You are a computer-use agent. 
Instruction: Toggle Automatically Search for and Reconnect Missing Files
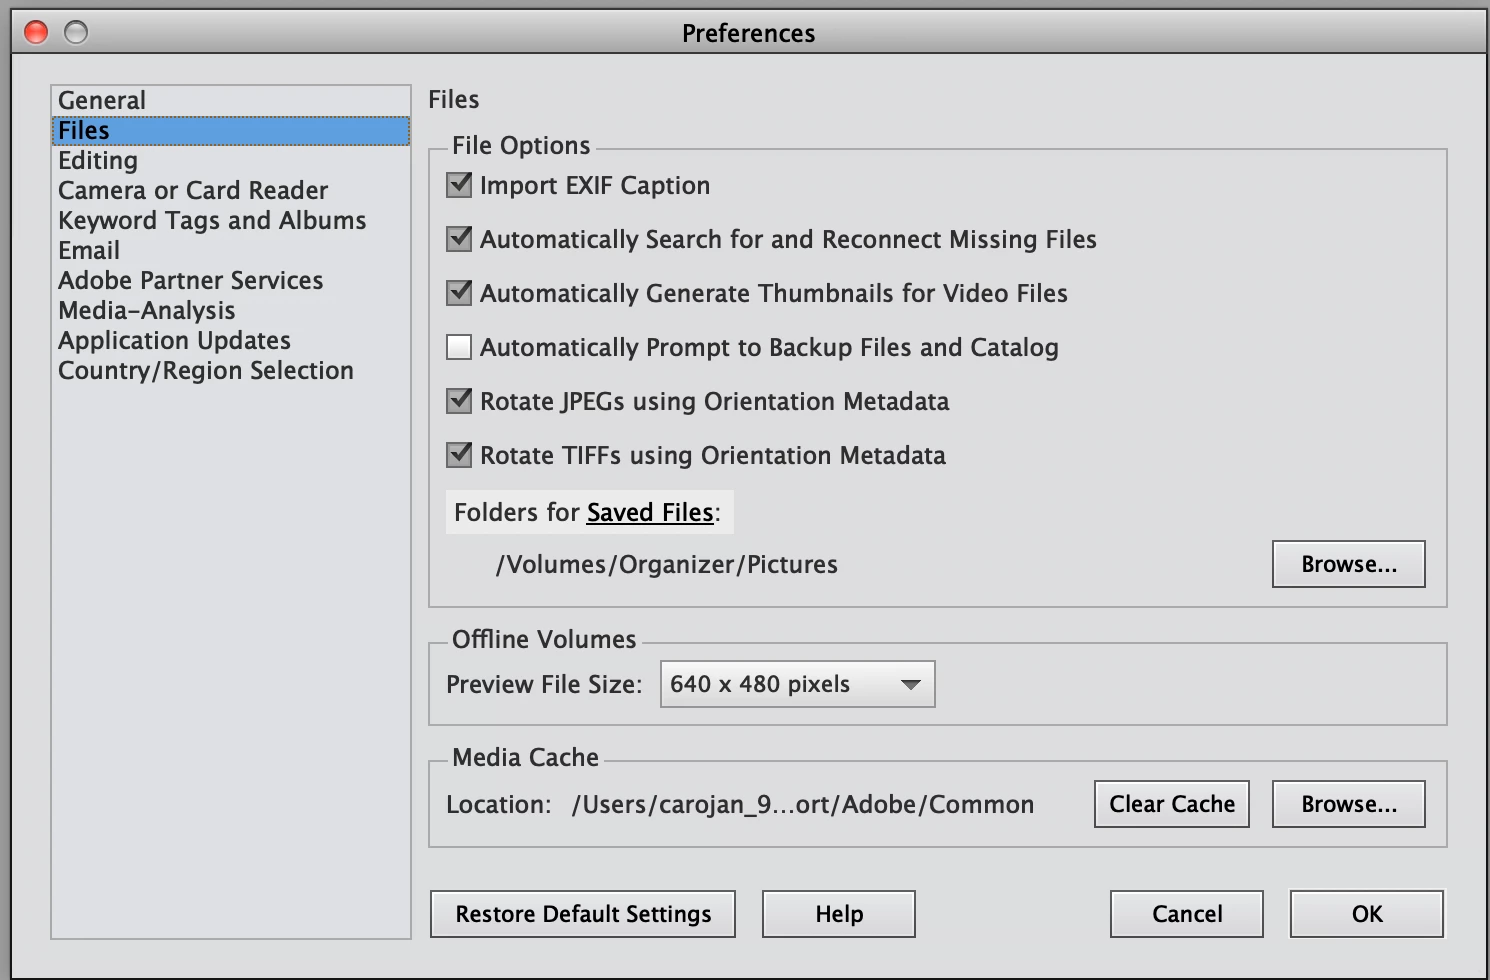tap(459, 239)
